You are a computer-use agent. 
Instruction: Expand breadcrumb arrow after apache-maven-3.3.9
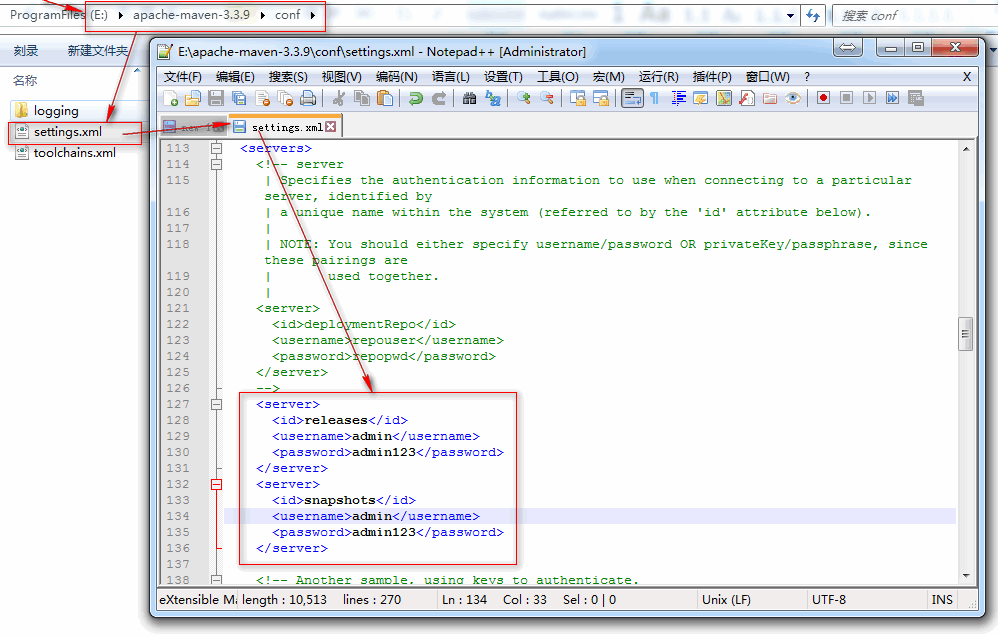(x=262, y=15)
